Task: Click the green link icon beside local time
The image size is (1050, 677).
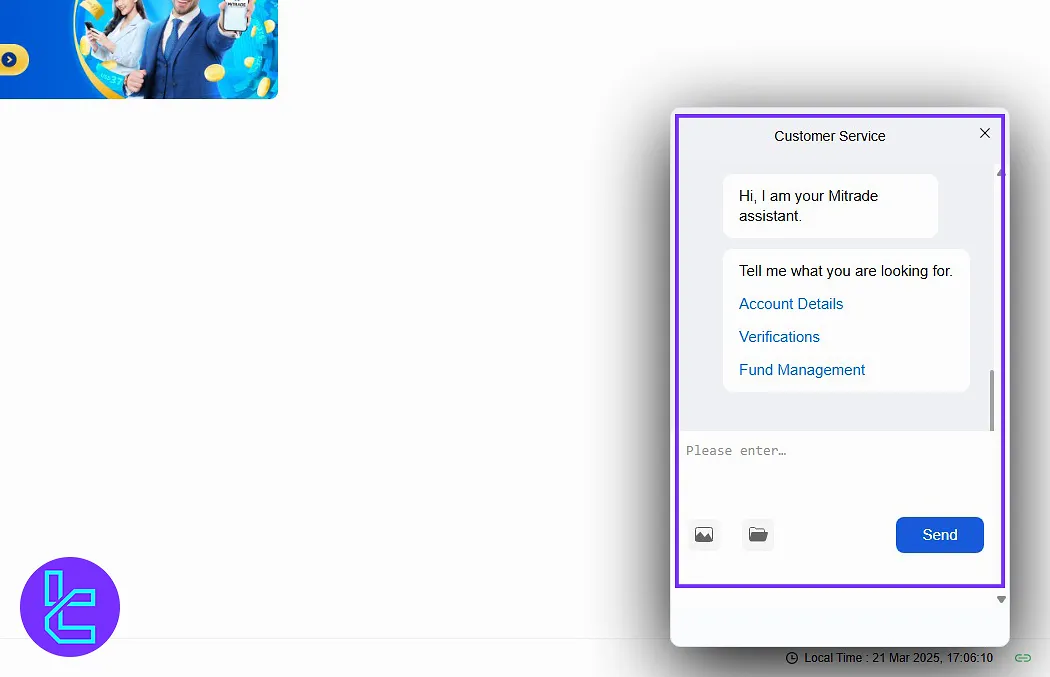Action: click(x=1022, y=658)
